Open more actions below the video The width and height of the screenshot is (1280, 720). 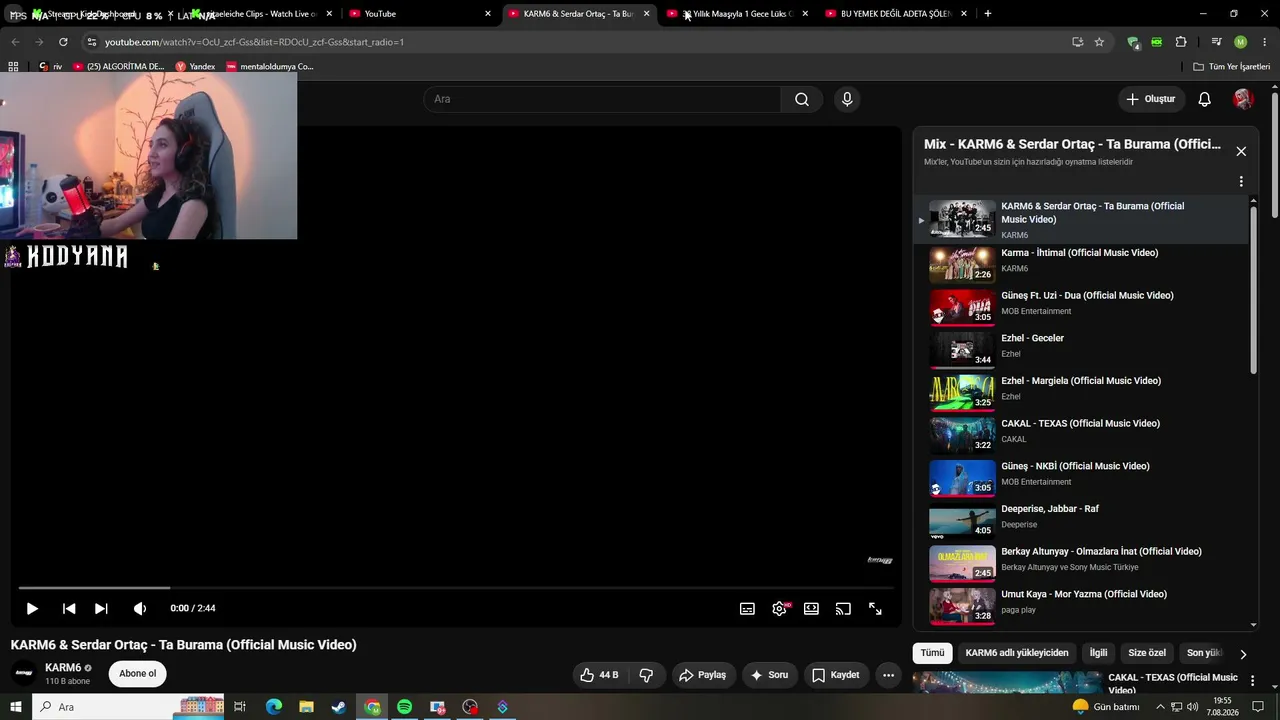888,675
